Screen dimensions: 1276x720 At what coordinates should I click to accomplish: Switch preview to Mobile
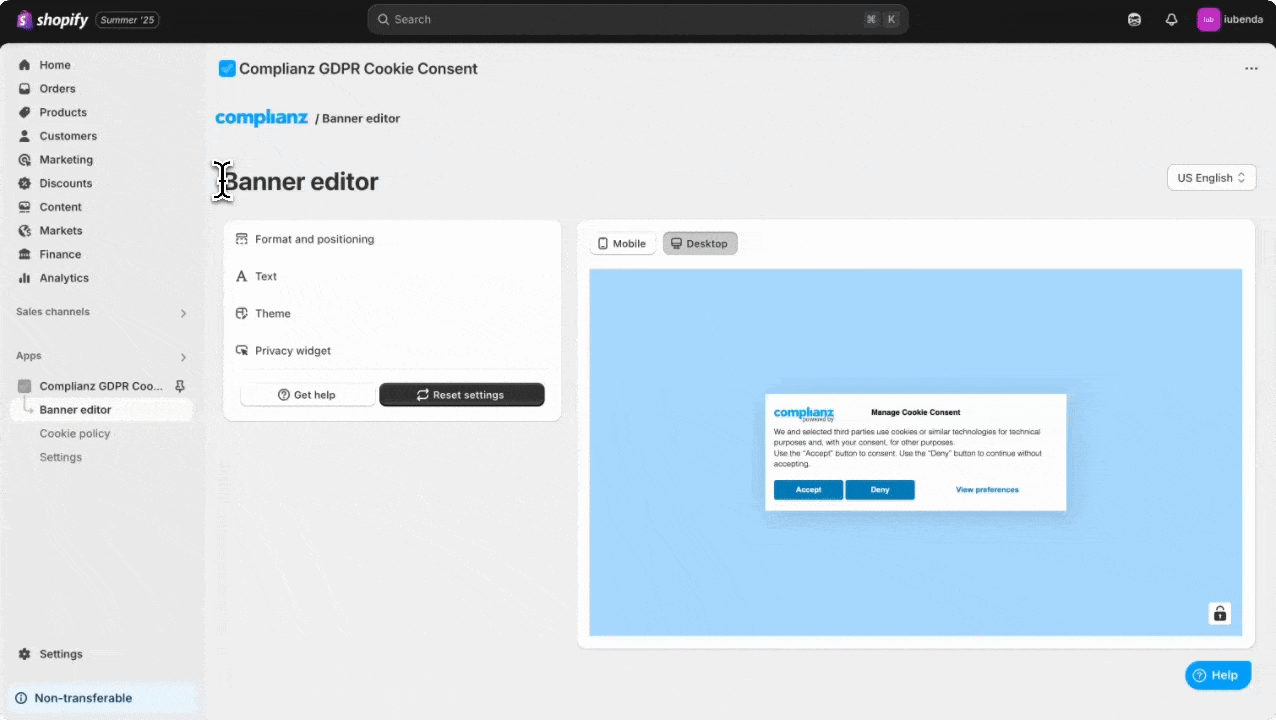(x=622, y=244)
